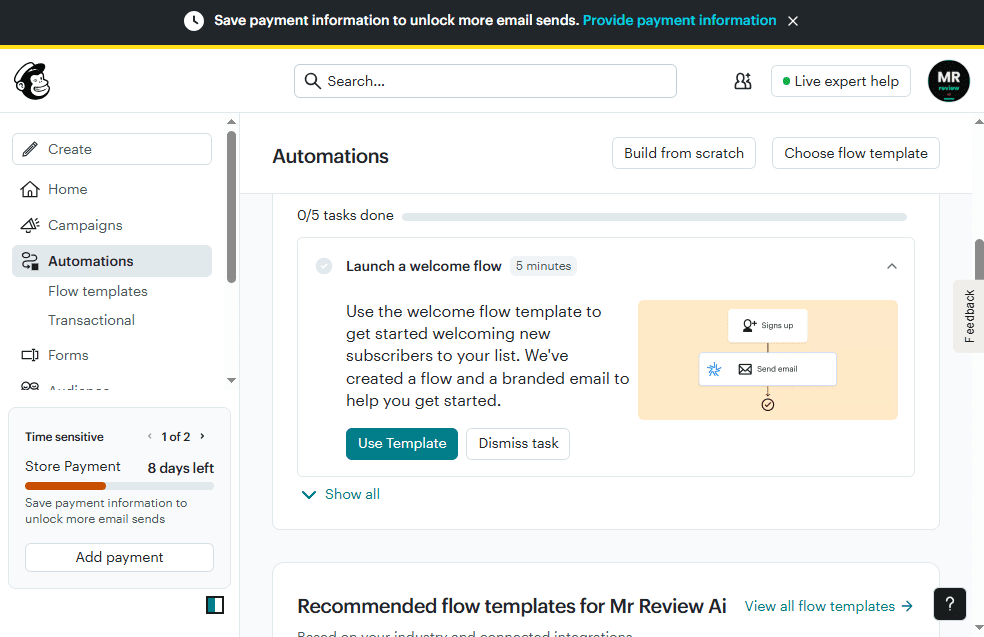The height and width of the screenshot is (637, 984).
Task: Focus the Search input field
Action: pyautogui.click(x=485, y=81)
